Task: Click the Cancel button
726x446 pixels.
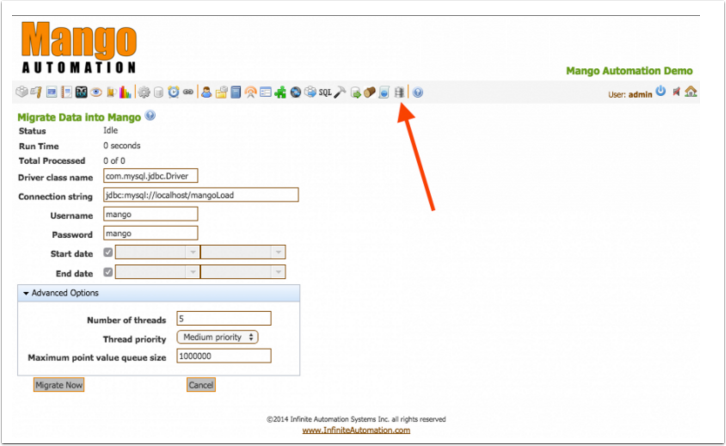Action: point(201,385)
